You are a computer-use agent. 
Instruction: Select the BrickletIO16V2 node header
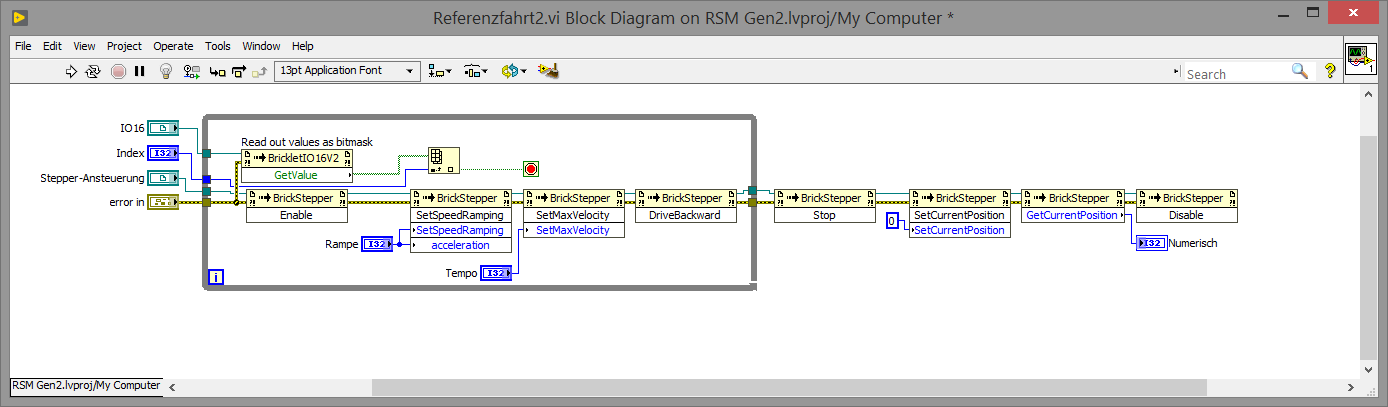pyautogui.click(x=298, y=158)
